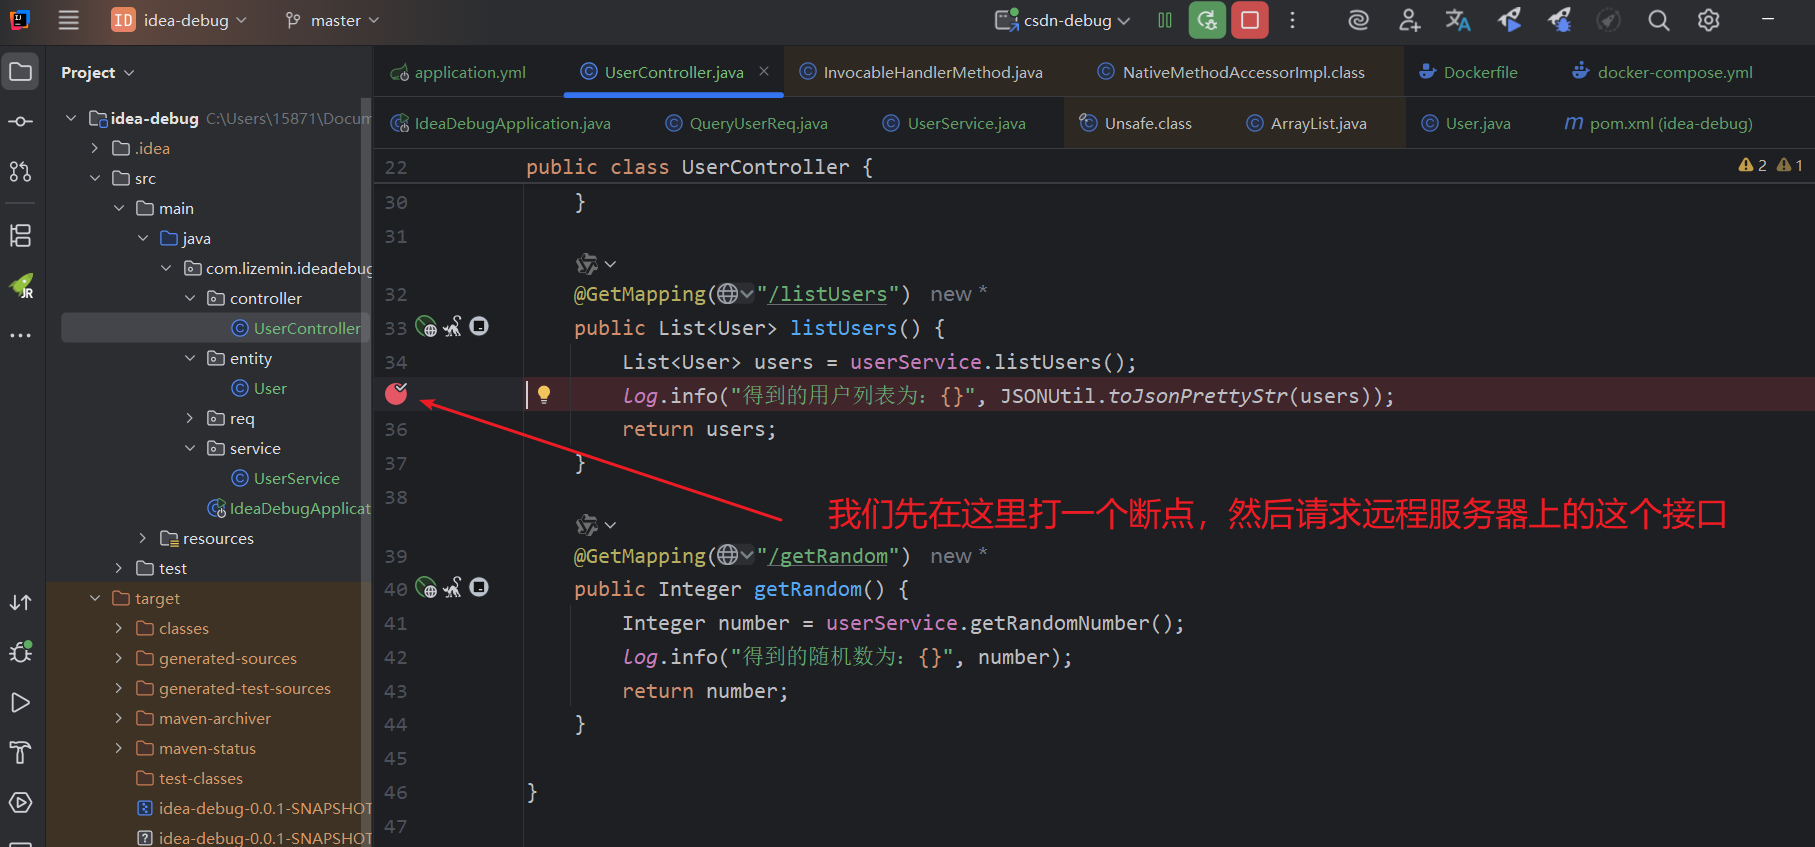
Task: Remove the breakpoint on line 35
Action: (397, 393)
